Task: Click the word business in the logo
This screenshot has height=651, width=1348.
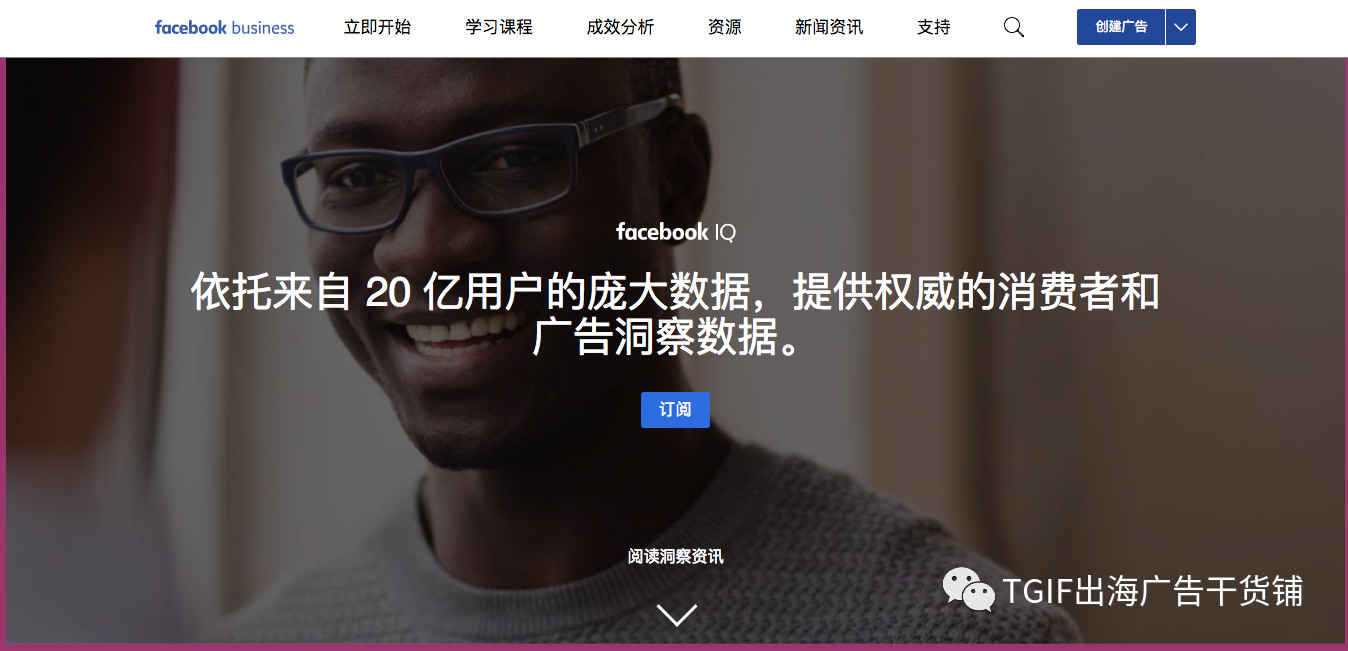Action: coord(263,28)
